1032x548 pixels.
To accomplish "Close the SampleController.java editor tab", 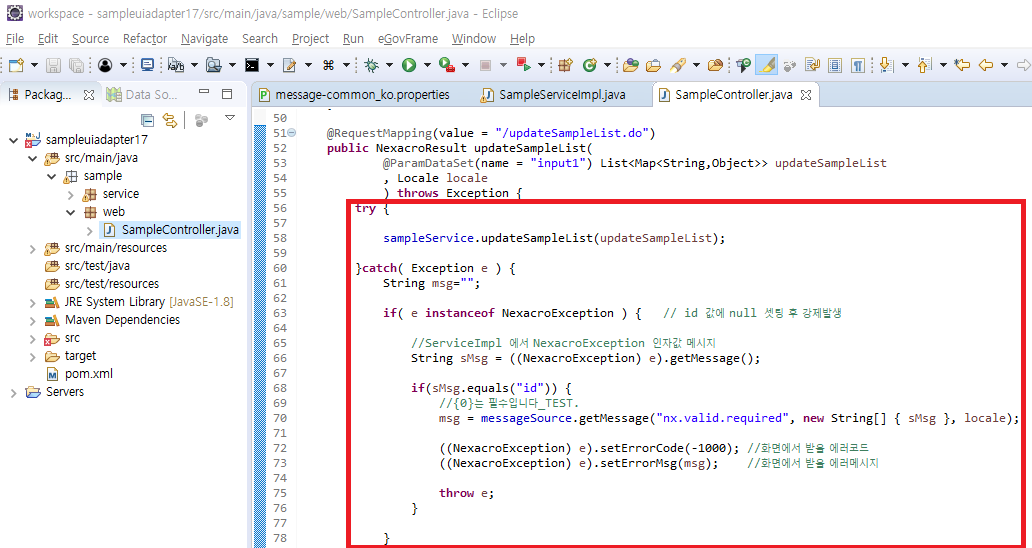I will click(x=805, y=95).
